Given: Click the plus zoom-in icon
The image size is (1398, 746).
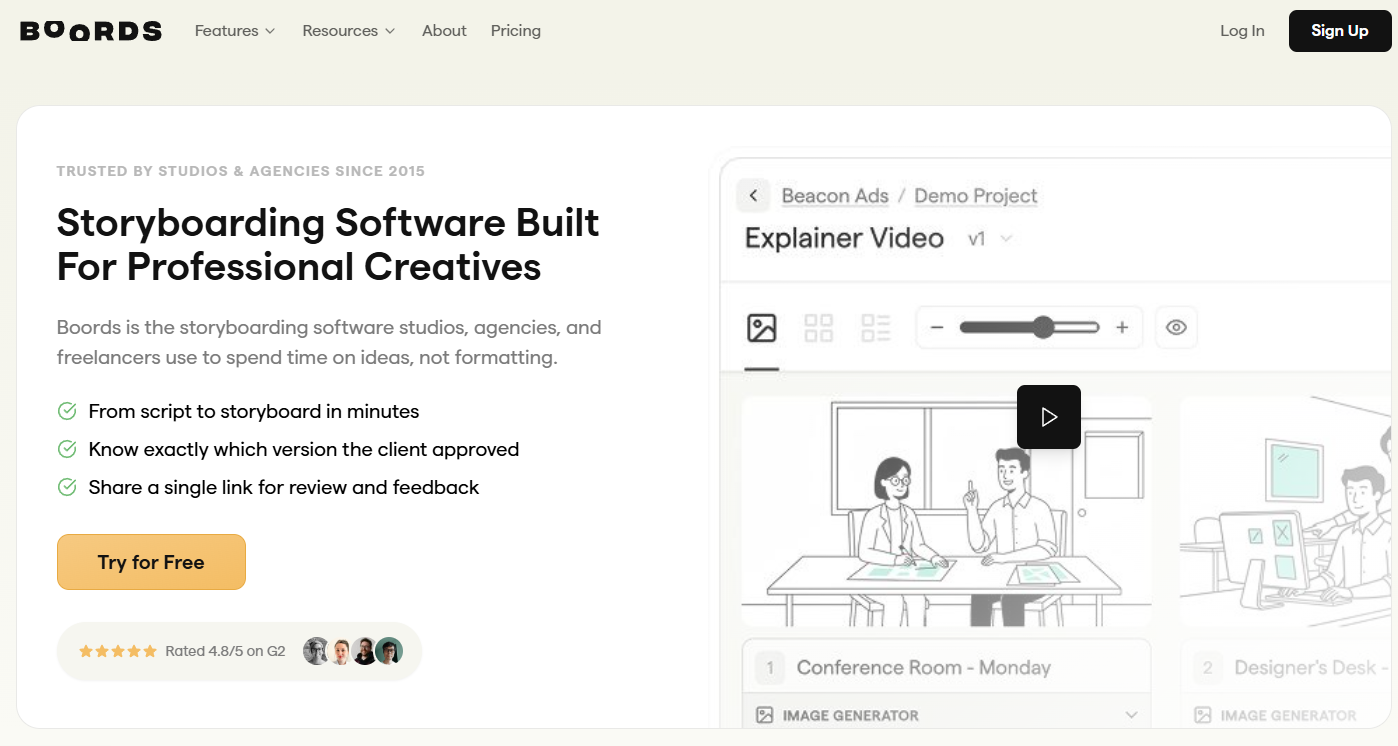Looking at the screenshot, I should click(x=1122, y=328).
